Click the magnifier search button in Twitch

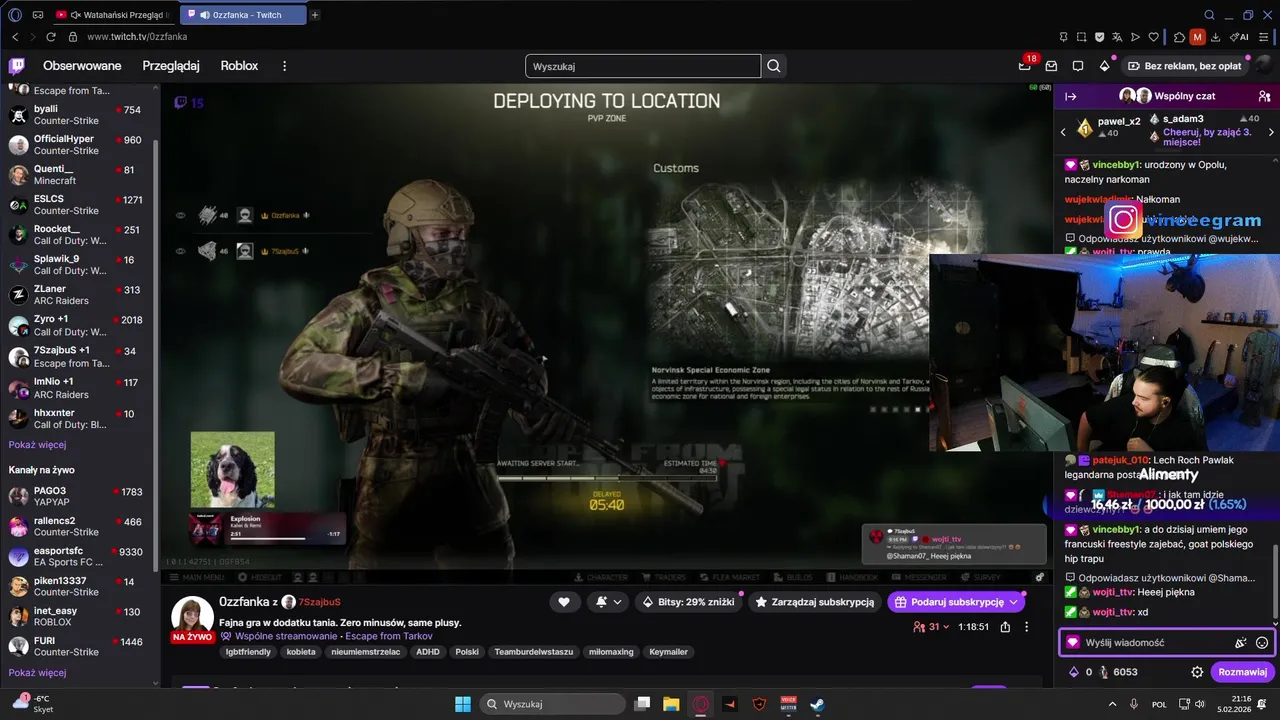pyautogui.click(x=774, y=66)
